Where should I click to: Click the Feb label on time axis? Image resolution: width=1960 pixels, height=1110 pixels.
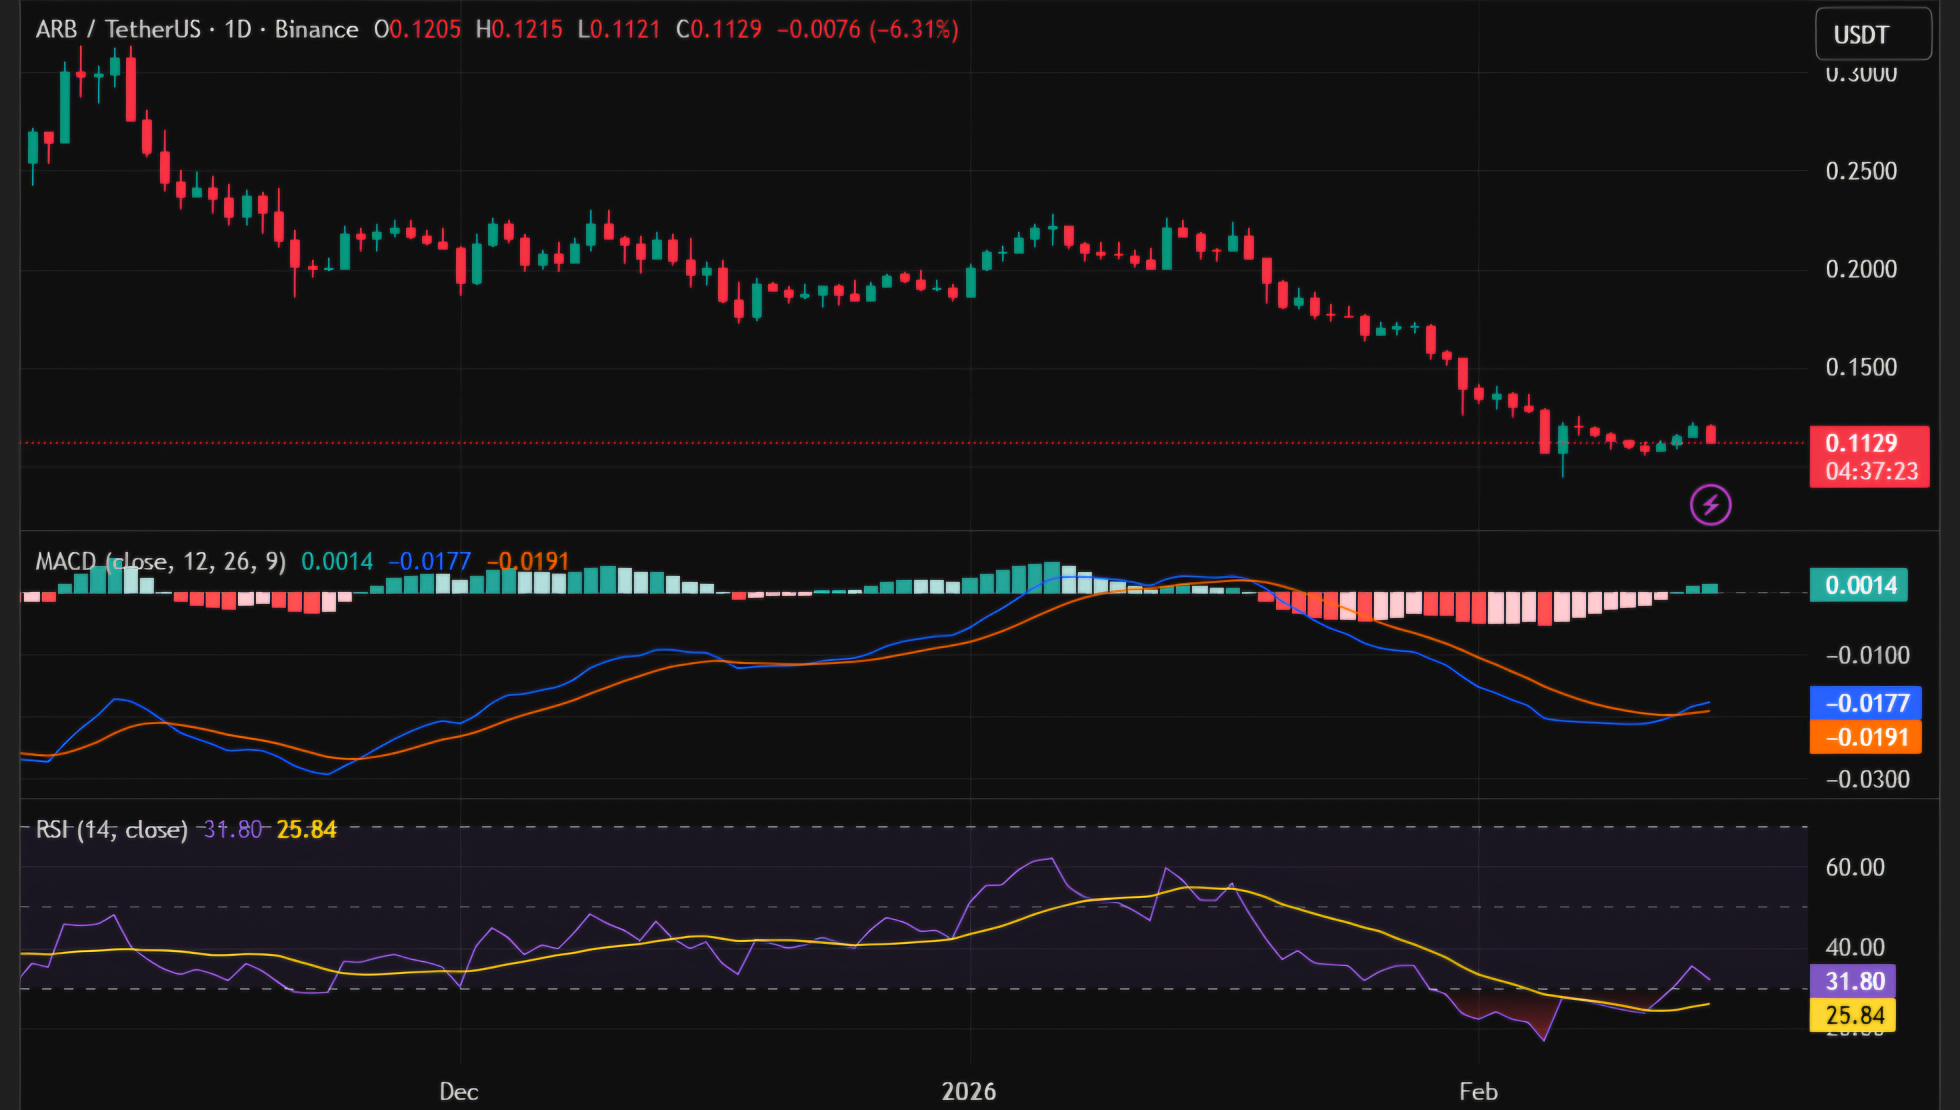(1478, 1092)
